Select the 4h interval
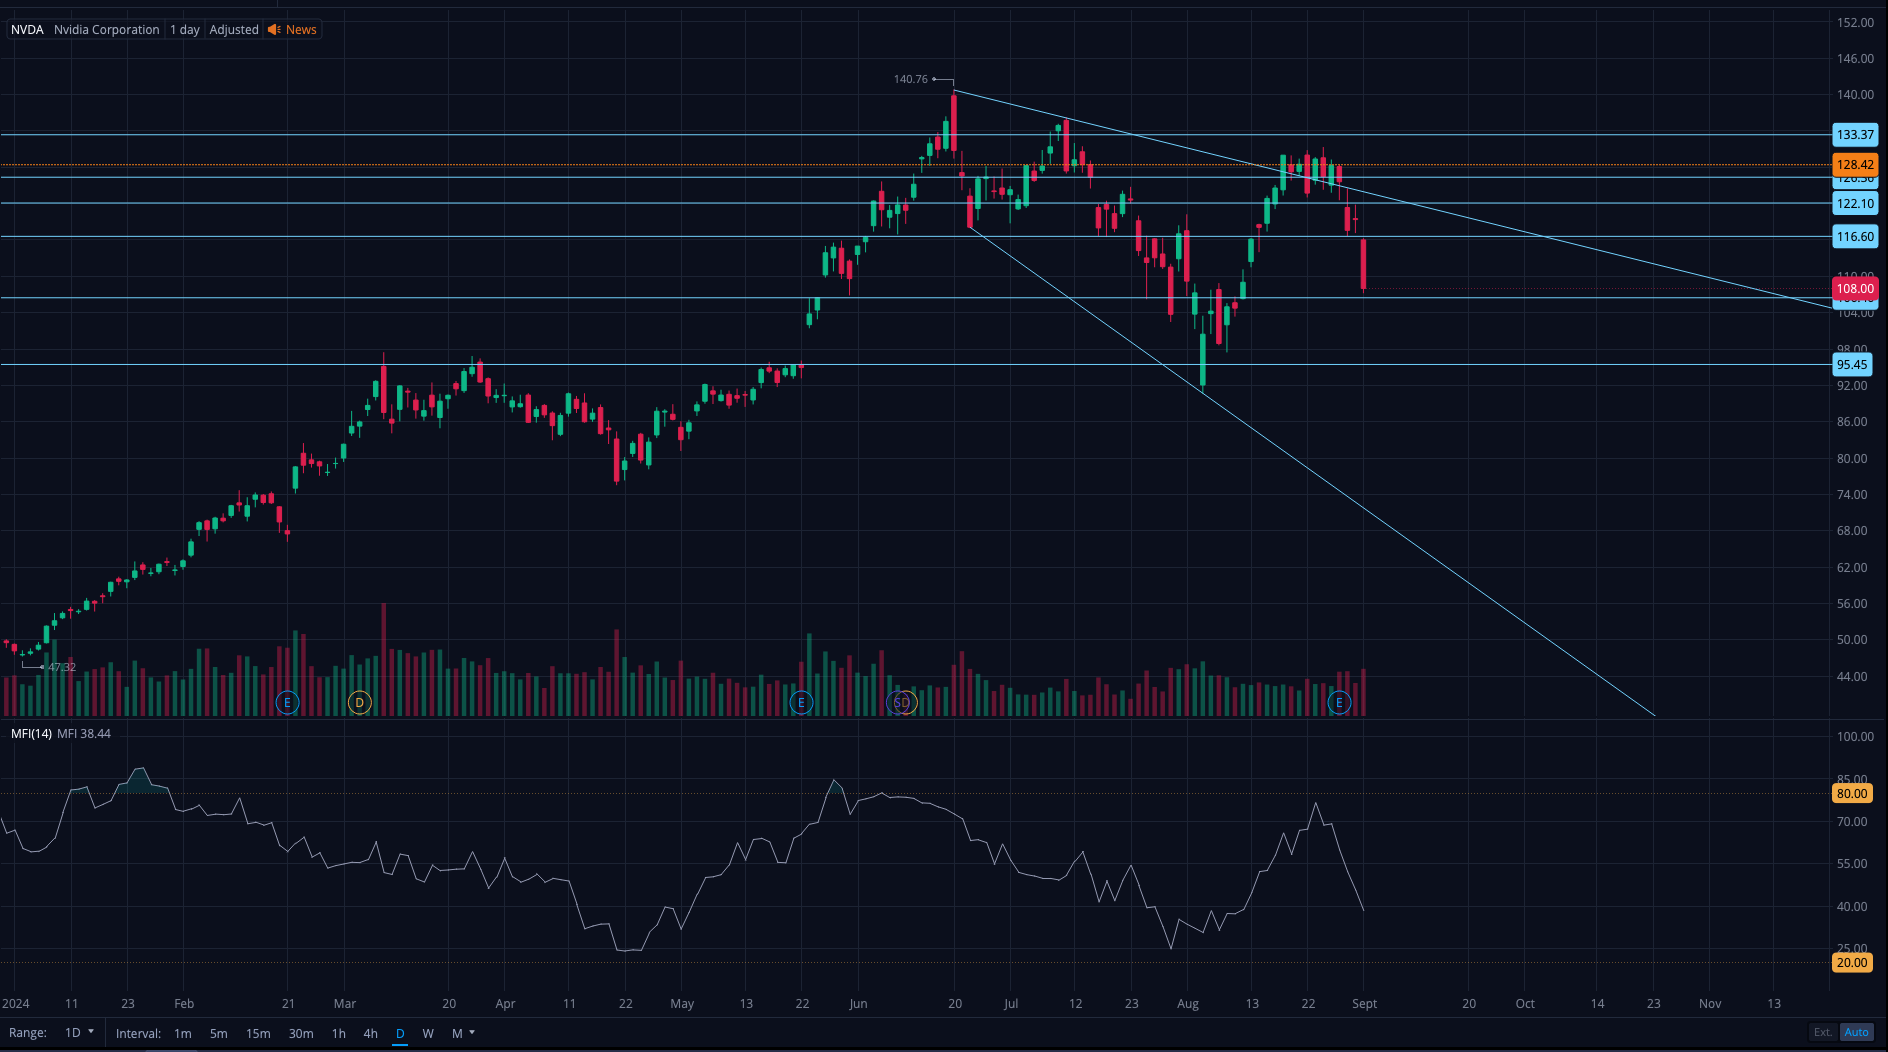The height and width of the screenshot is (1052, 1888). (x=370, y=1033)
